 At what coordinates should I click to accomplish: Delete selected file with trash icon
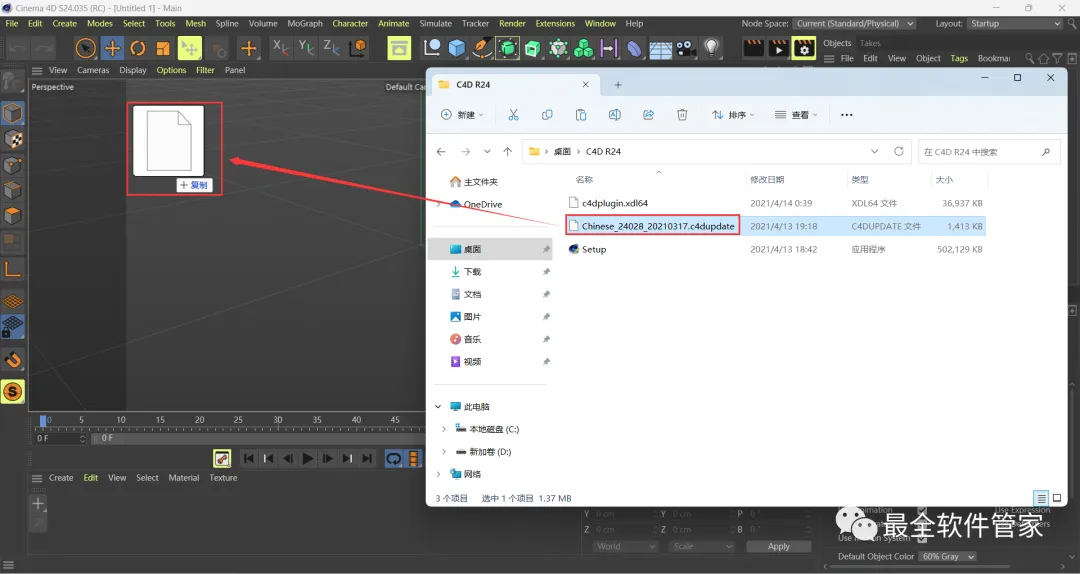[682, 115]
